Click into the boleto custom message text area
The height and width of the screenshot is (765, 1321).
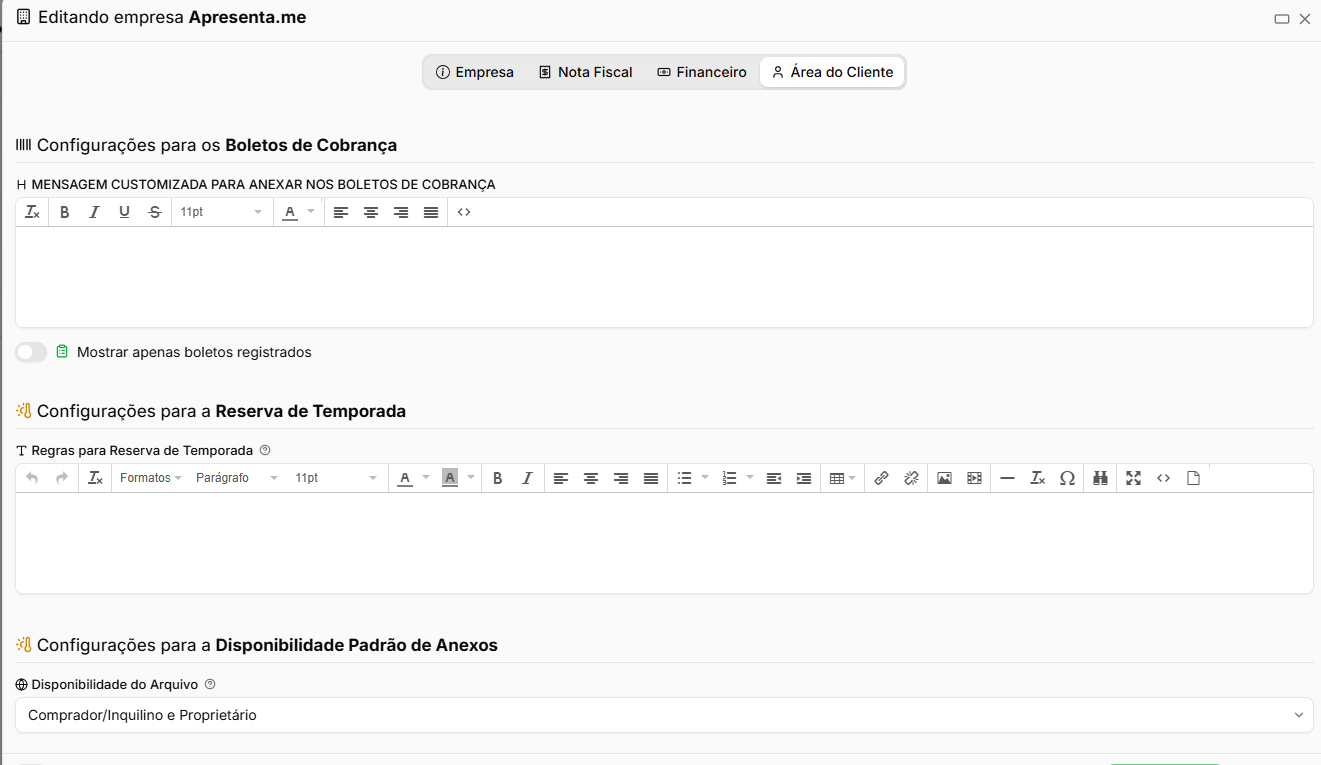[664, 277]
